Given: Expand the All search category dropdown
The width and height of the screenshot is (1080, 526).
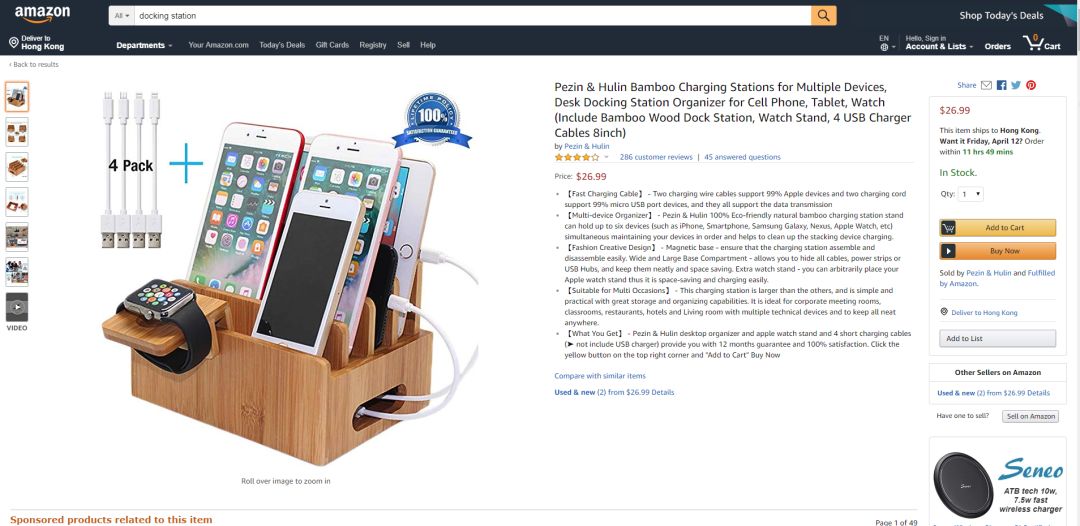Looking at the screenshot, I should [123, 15].
